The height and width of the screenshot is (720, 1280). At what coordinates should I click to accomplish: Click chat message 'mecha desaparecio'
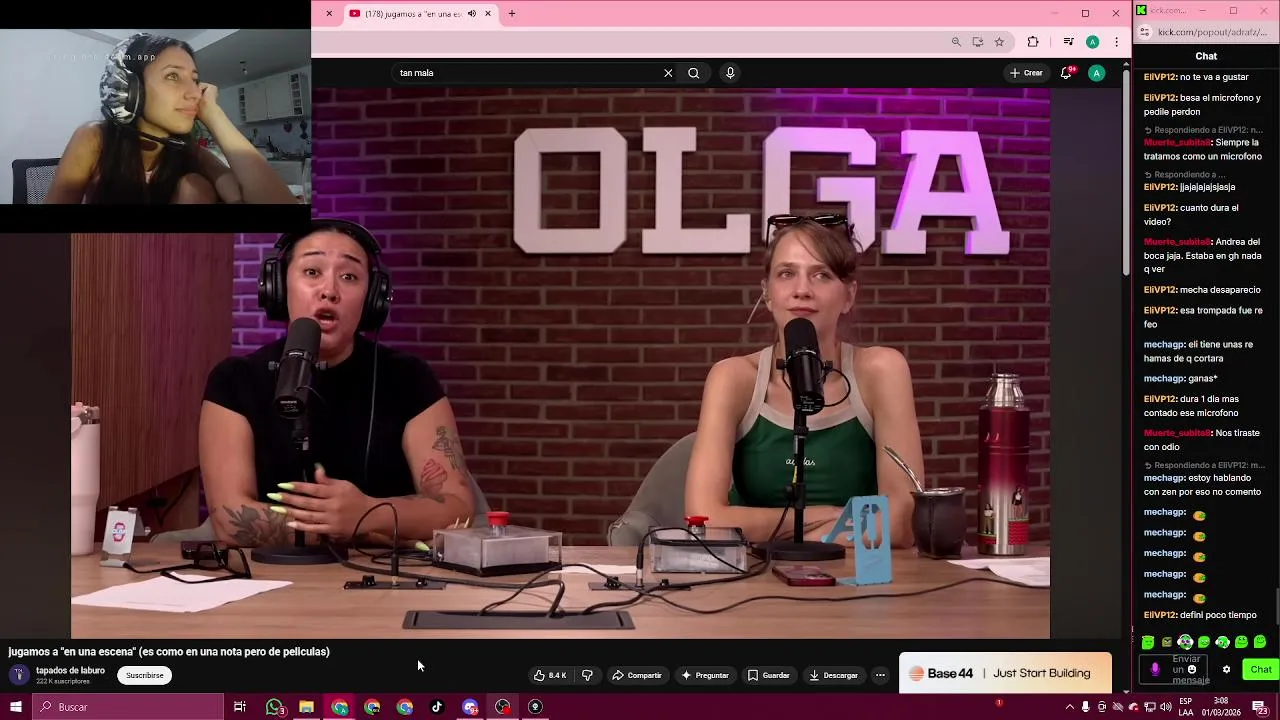click(x=1220, y=290)
